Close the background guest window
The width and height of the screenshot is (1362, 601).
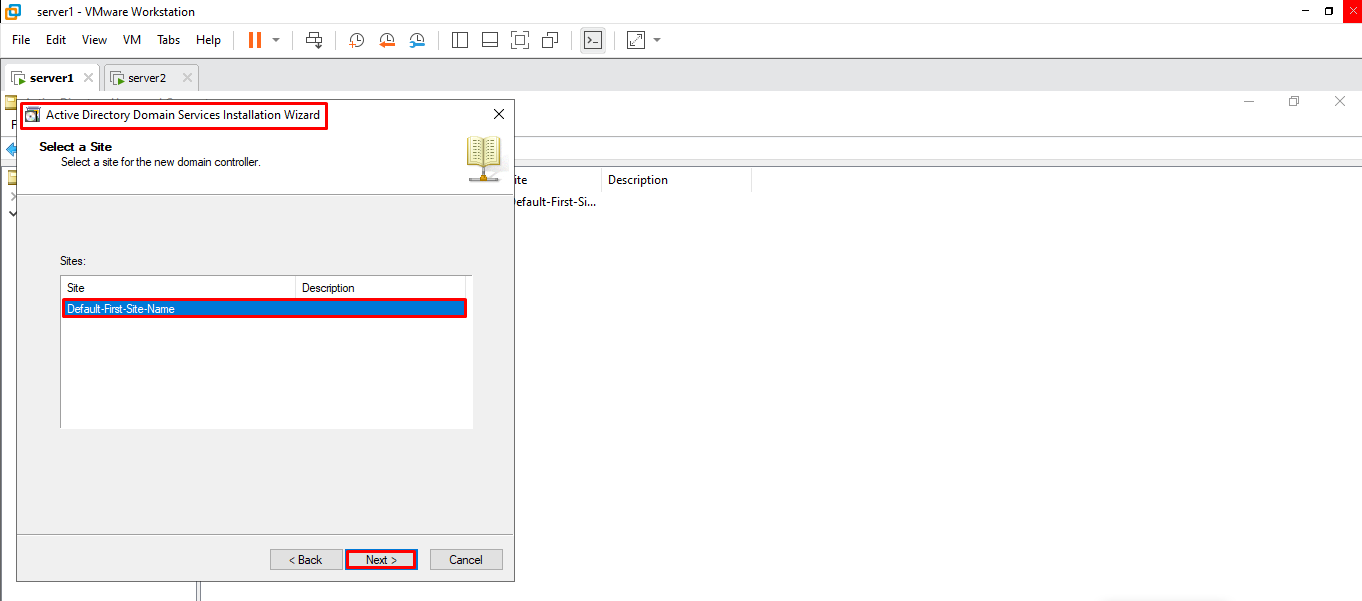click(1340, 101)
